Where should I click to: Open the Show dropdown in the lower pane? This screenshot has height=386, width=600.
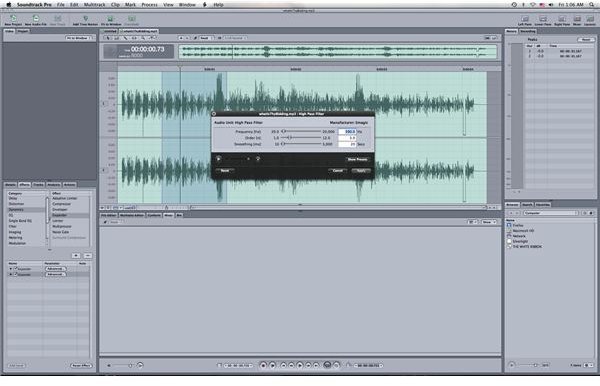click(489, 222)
